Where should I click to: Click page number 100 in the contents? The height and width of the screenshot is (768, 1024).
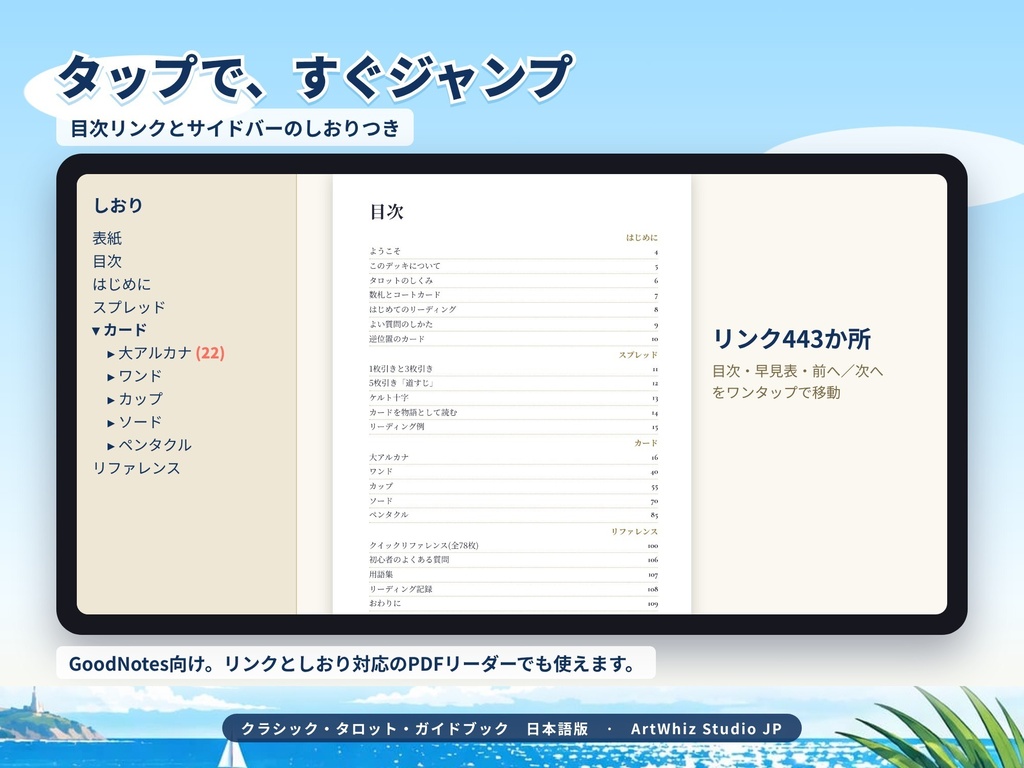(652, 546)
